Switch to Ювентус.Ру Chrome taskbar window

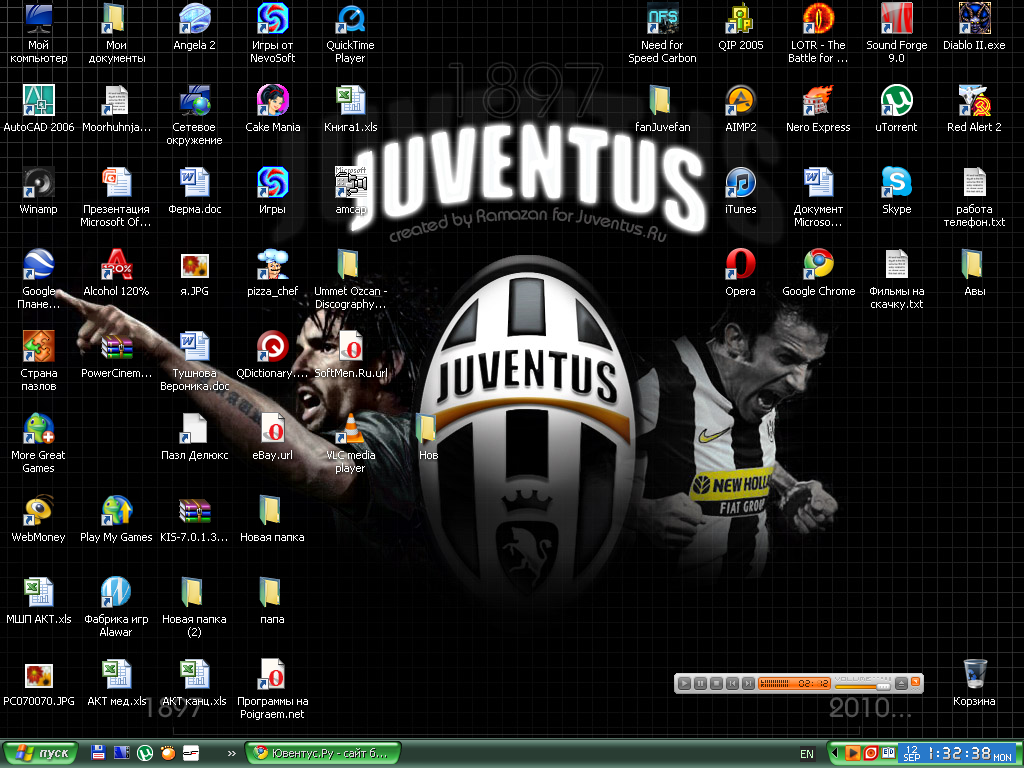point(323,753)
